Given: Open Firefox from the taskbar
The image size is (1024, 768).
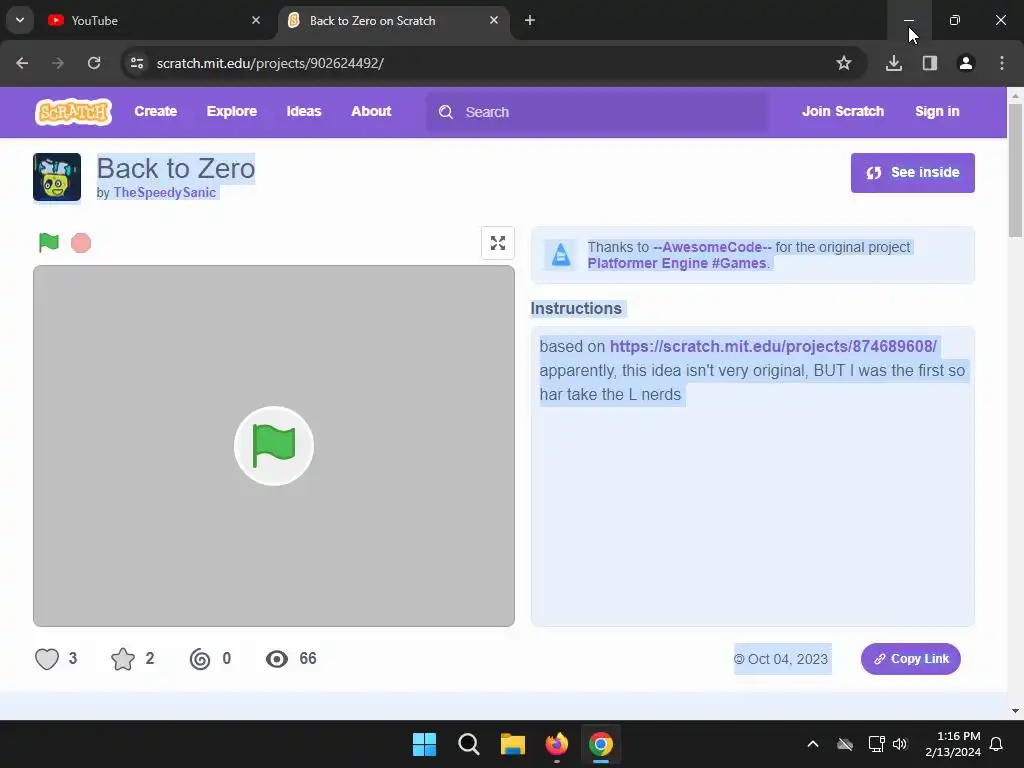Looking at the screenshot, I should tap(556, 744).
